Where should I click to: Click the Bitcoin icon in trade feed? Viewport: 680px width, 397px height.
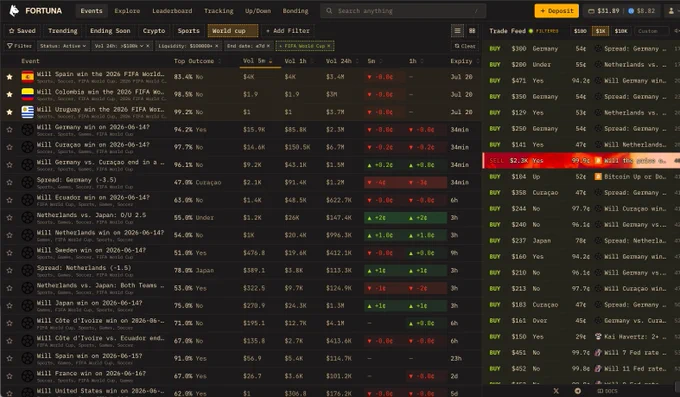(598, 177)
